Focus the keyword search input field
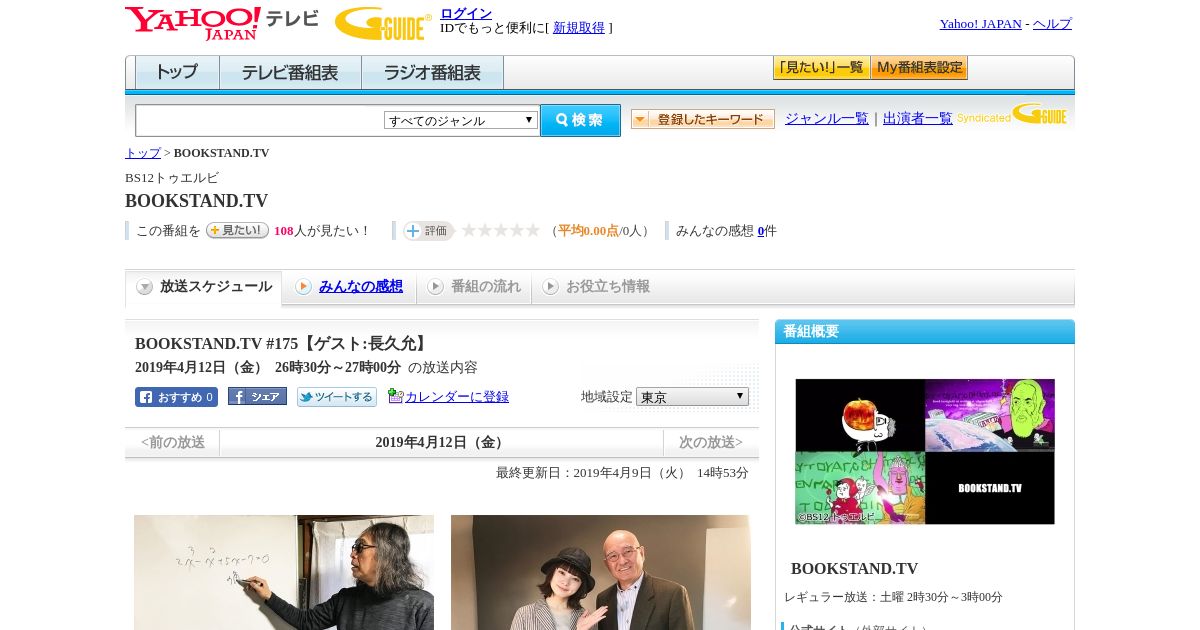Viewport: 1200px width, 630px height. tap(259, 120)
